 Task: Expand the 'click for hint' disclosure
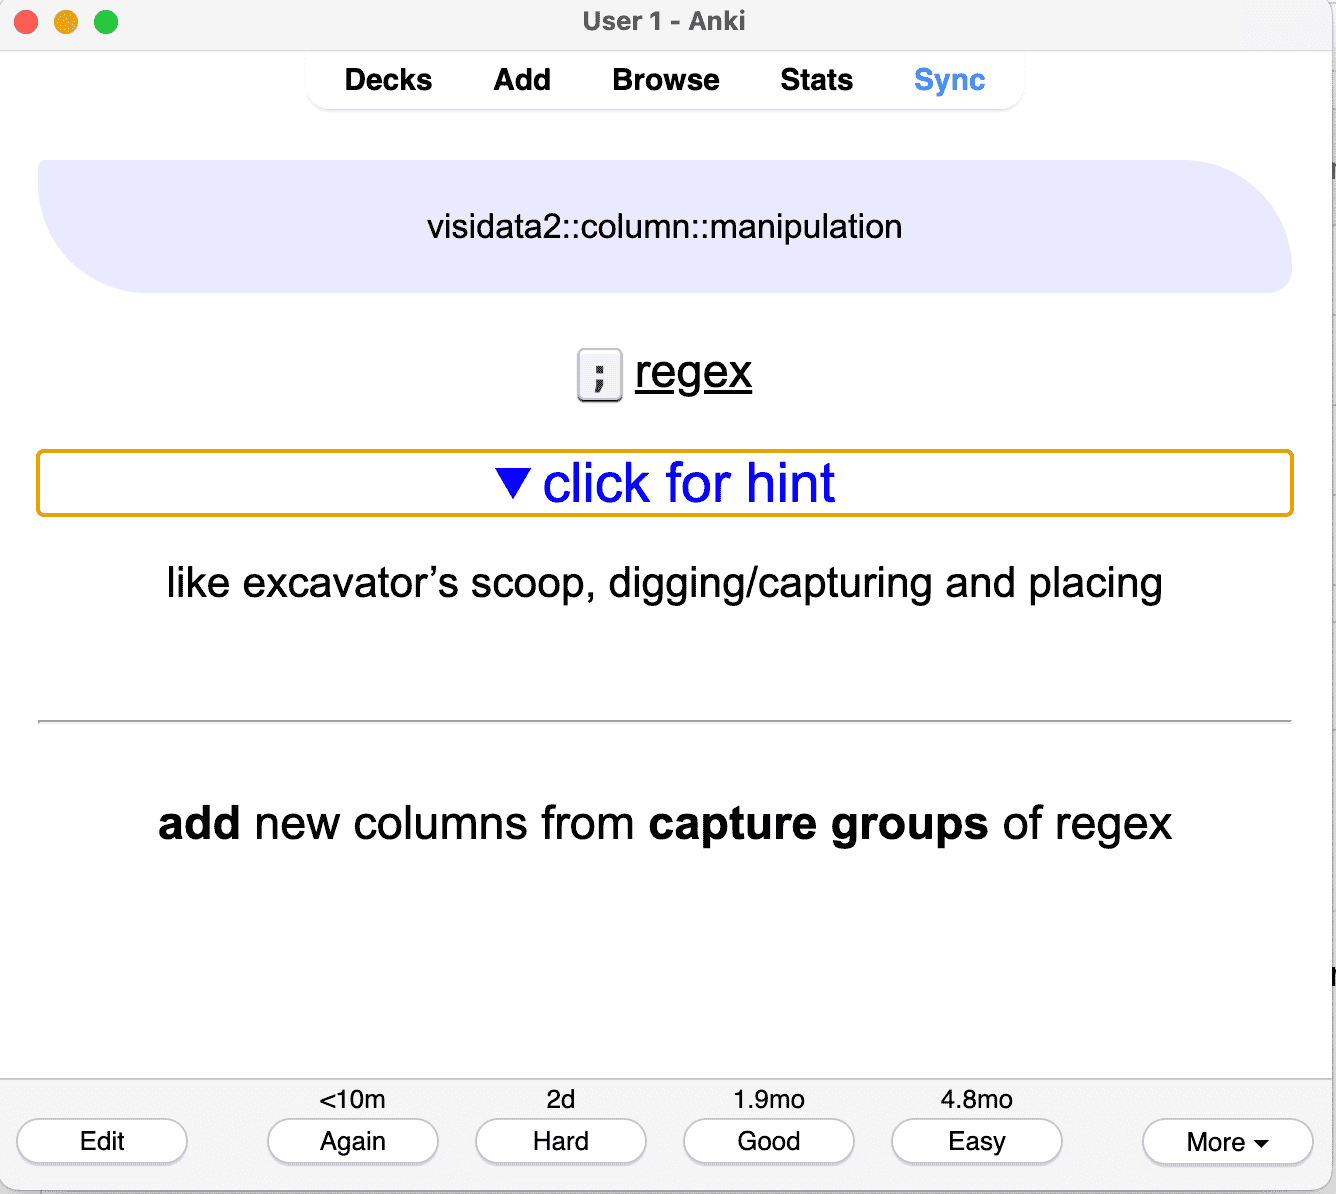tap(665, 483)
